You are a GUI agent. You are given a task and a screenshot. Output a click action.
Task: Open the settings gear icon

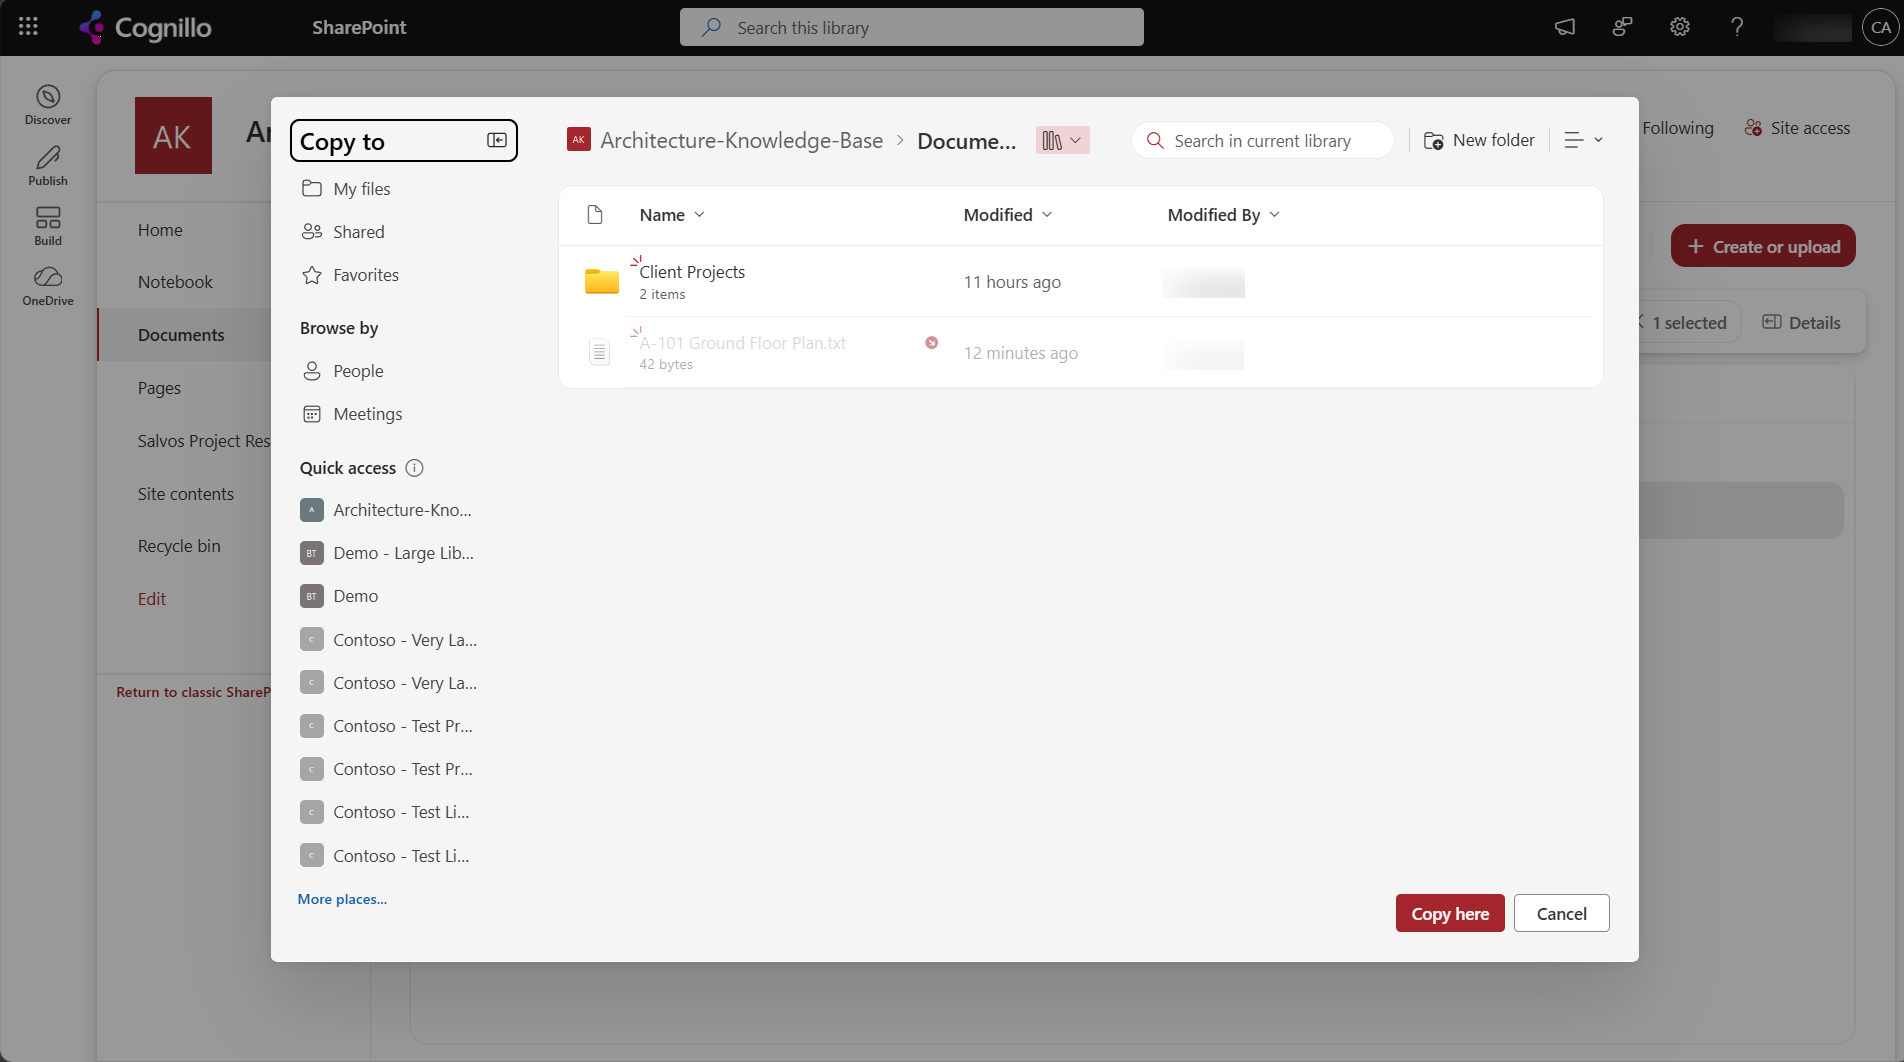click(1680, 27)
